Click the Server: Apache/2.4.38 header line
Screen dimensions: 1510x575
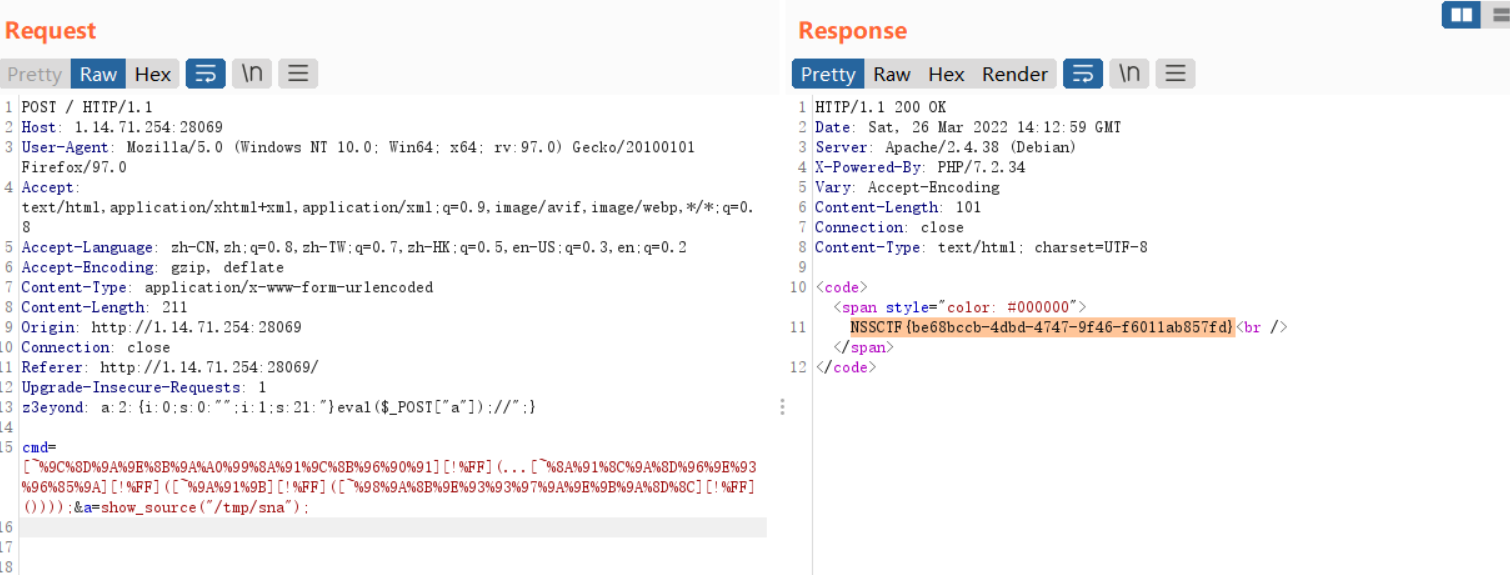pyautogui.click(x=945, y=147)
